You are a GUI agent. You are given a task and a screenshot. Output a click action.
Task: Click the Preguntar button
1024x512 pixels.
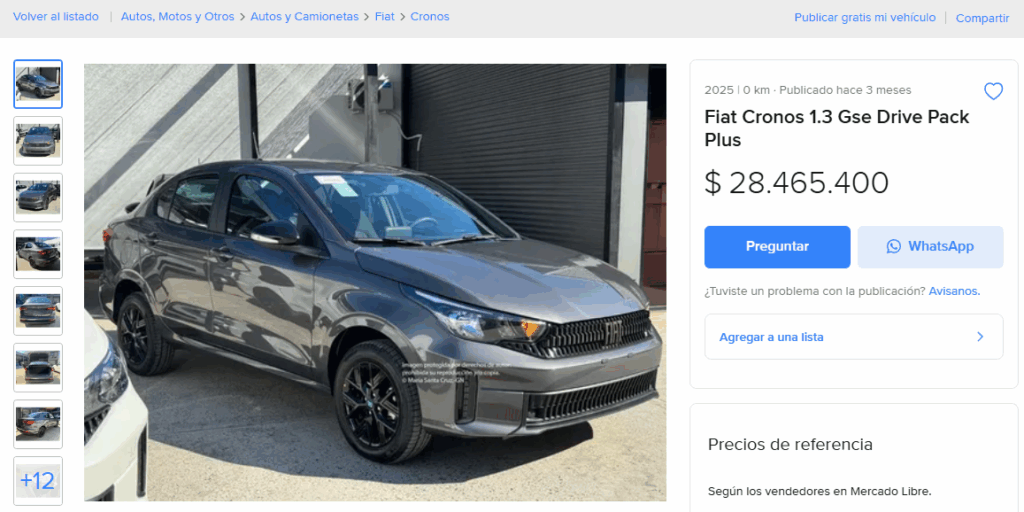click(777, 247)
